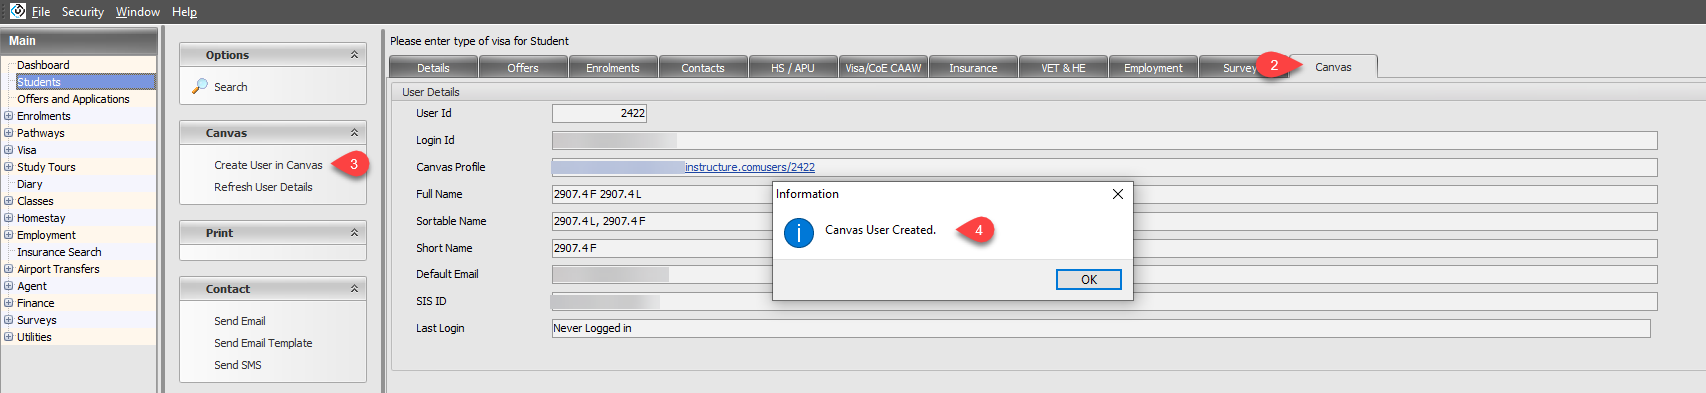Select Refresh User Details
Screen dimensions: 1706x393
pos(263,187)
